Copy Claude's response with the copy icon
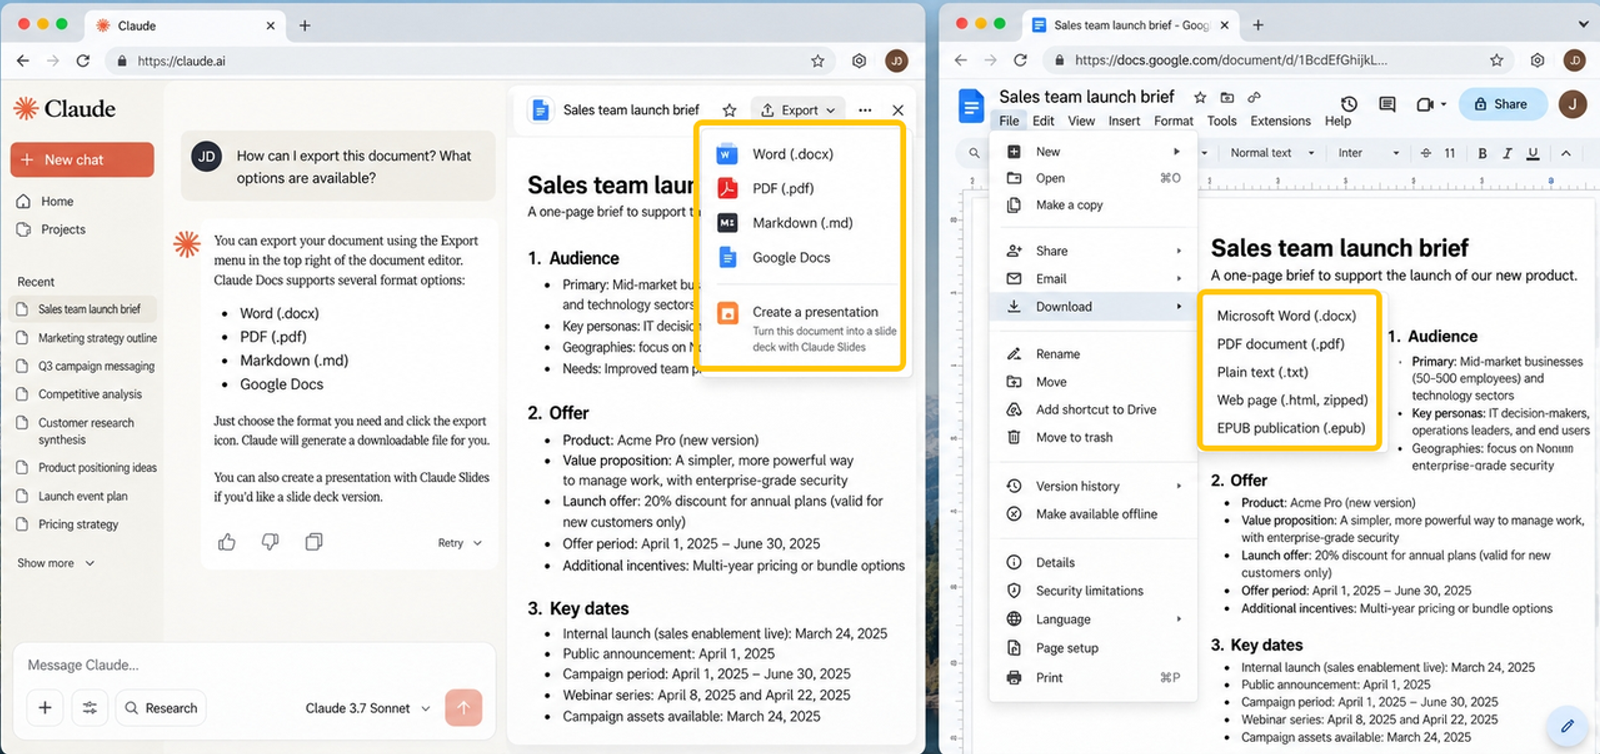This screenshot has width=1600, height=754. click(314, 542)
